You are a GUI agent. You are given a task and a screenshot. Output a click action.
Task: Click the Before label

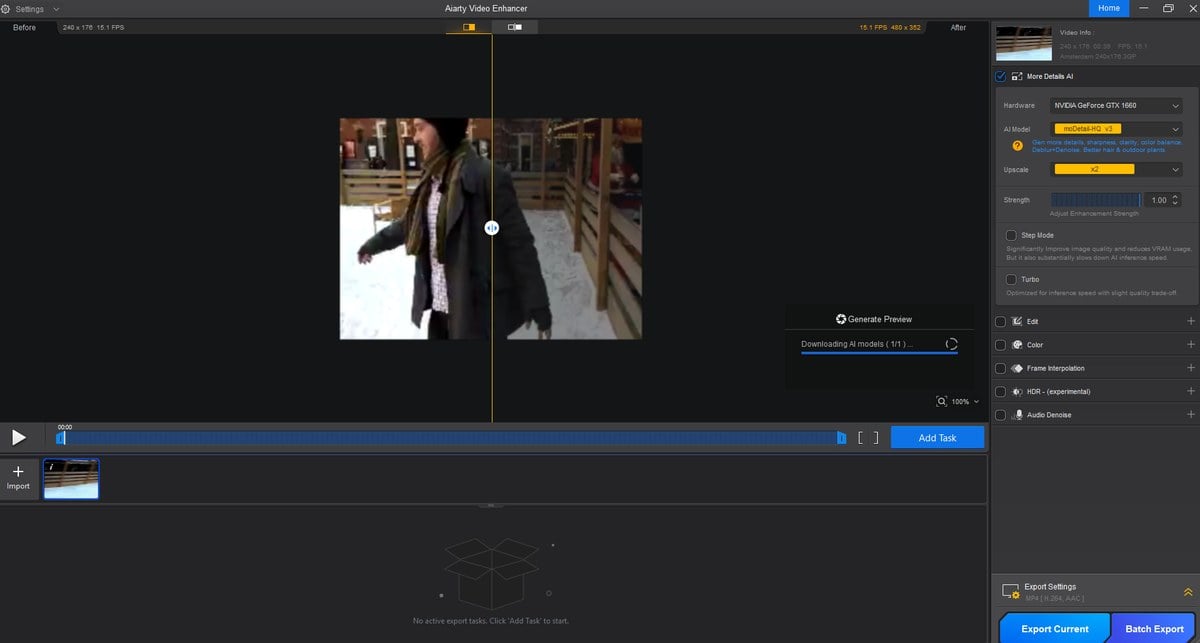pos(24,27)
